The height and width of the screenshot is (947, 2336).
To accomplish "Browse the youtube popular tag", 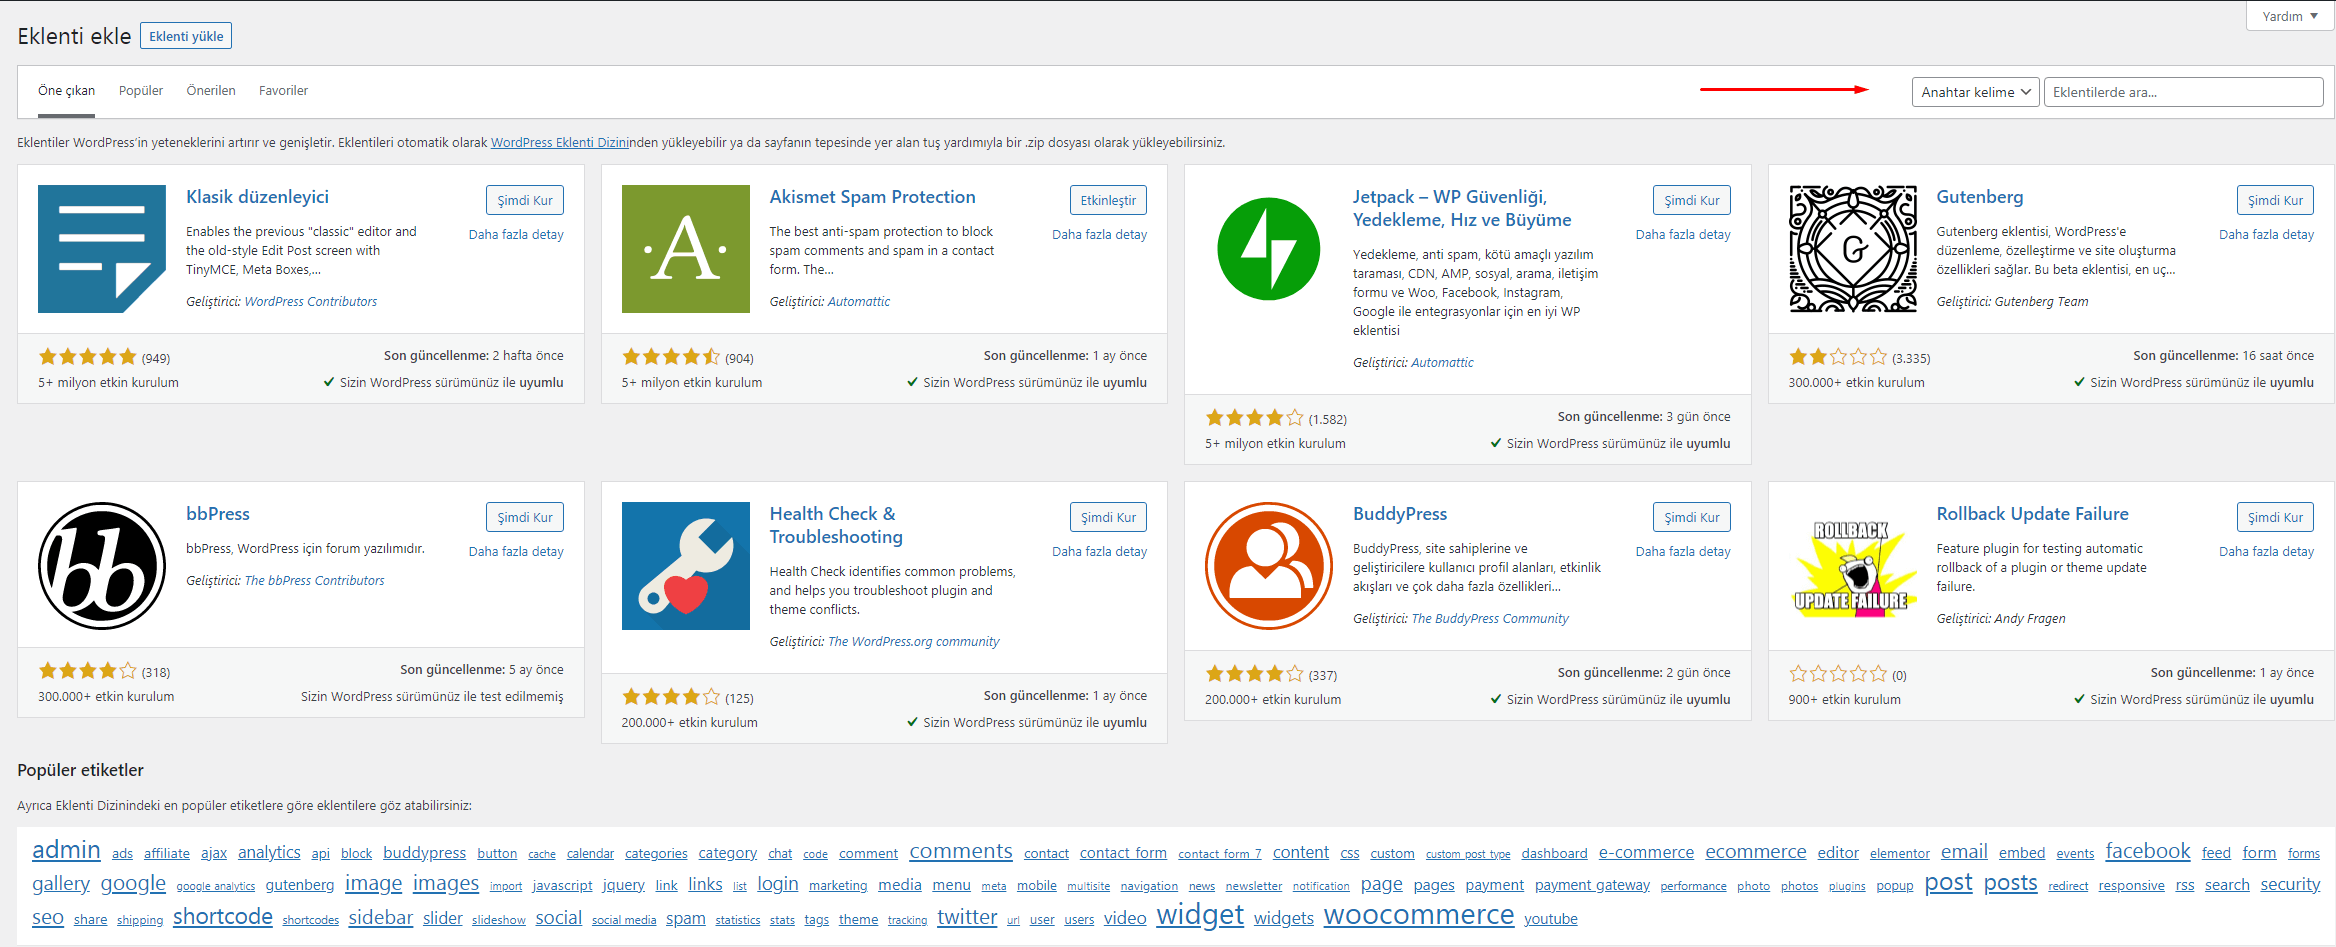I will (x=1551, y=919).
